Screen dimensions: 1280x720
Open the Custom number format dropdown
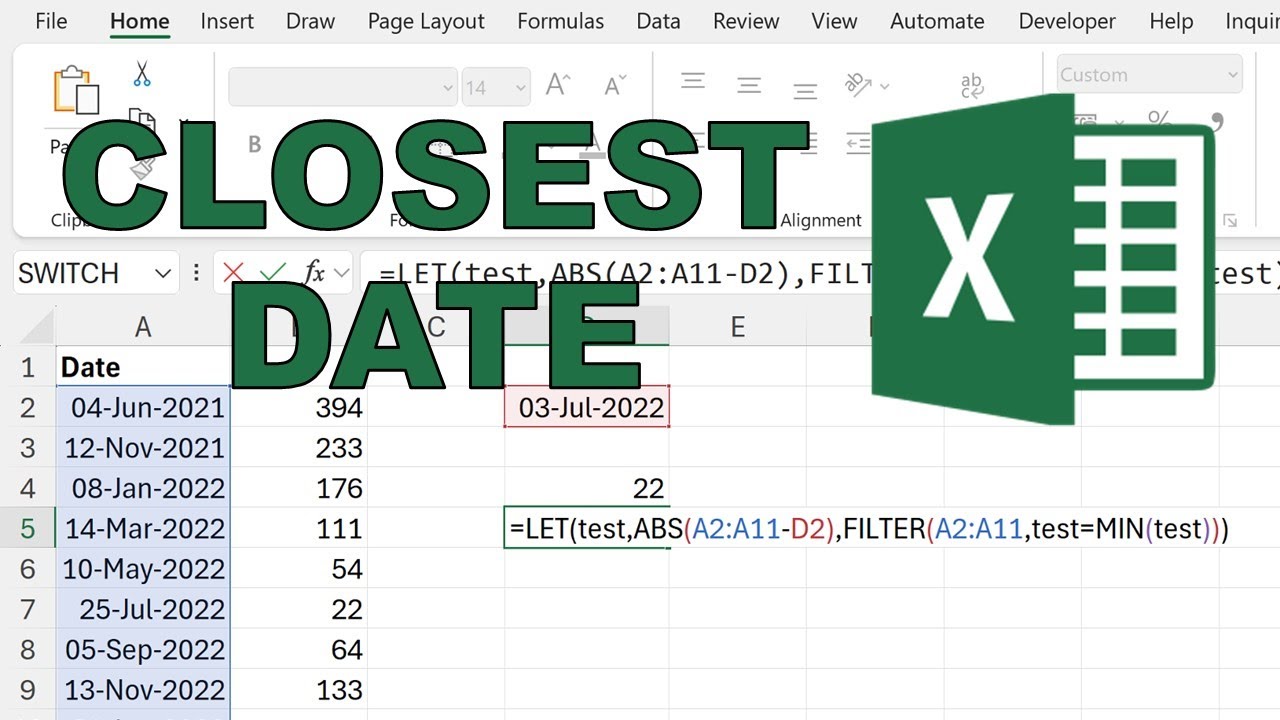pyautogui.click(x=1231, y=75)
